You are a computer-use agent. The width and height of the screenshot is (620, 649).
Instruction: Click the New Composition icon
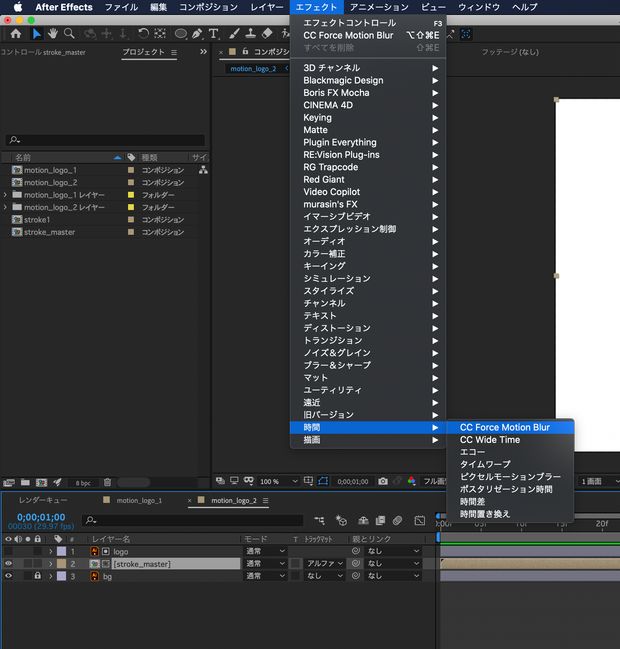coord(41,482)
